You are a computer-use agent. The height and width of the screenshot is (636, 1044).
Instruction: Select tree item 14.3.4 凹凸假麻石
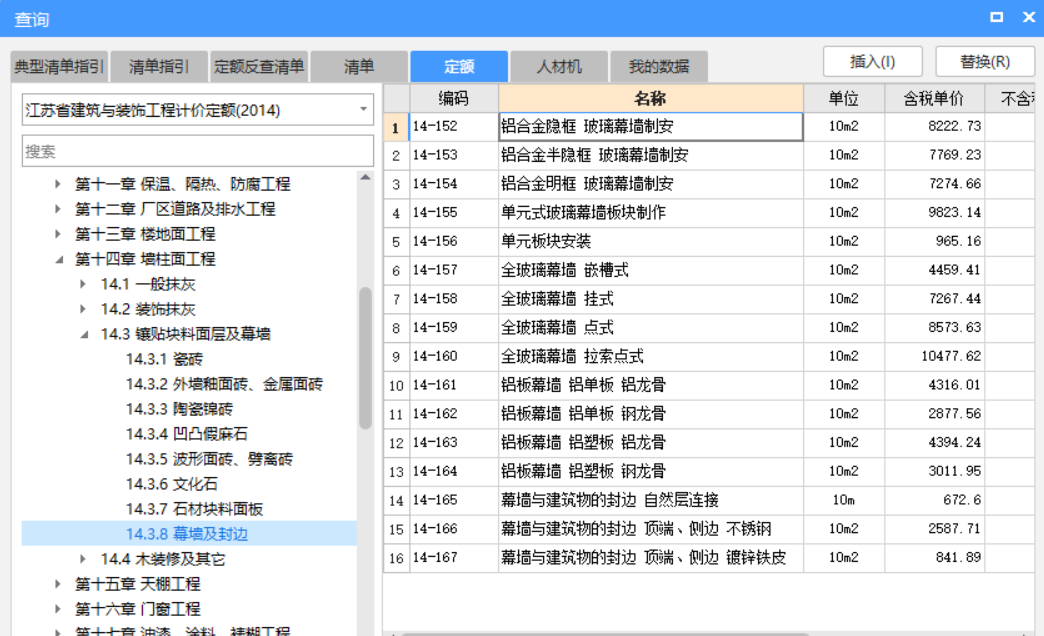point(186,434)
